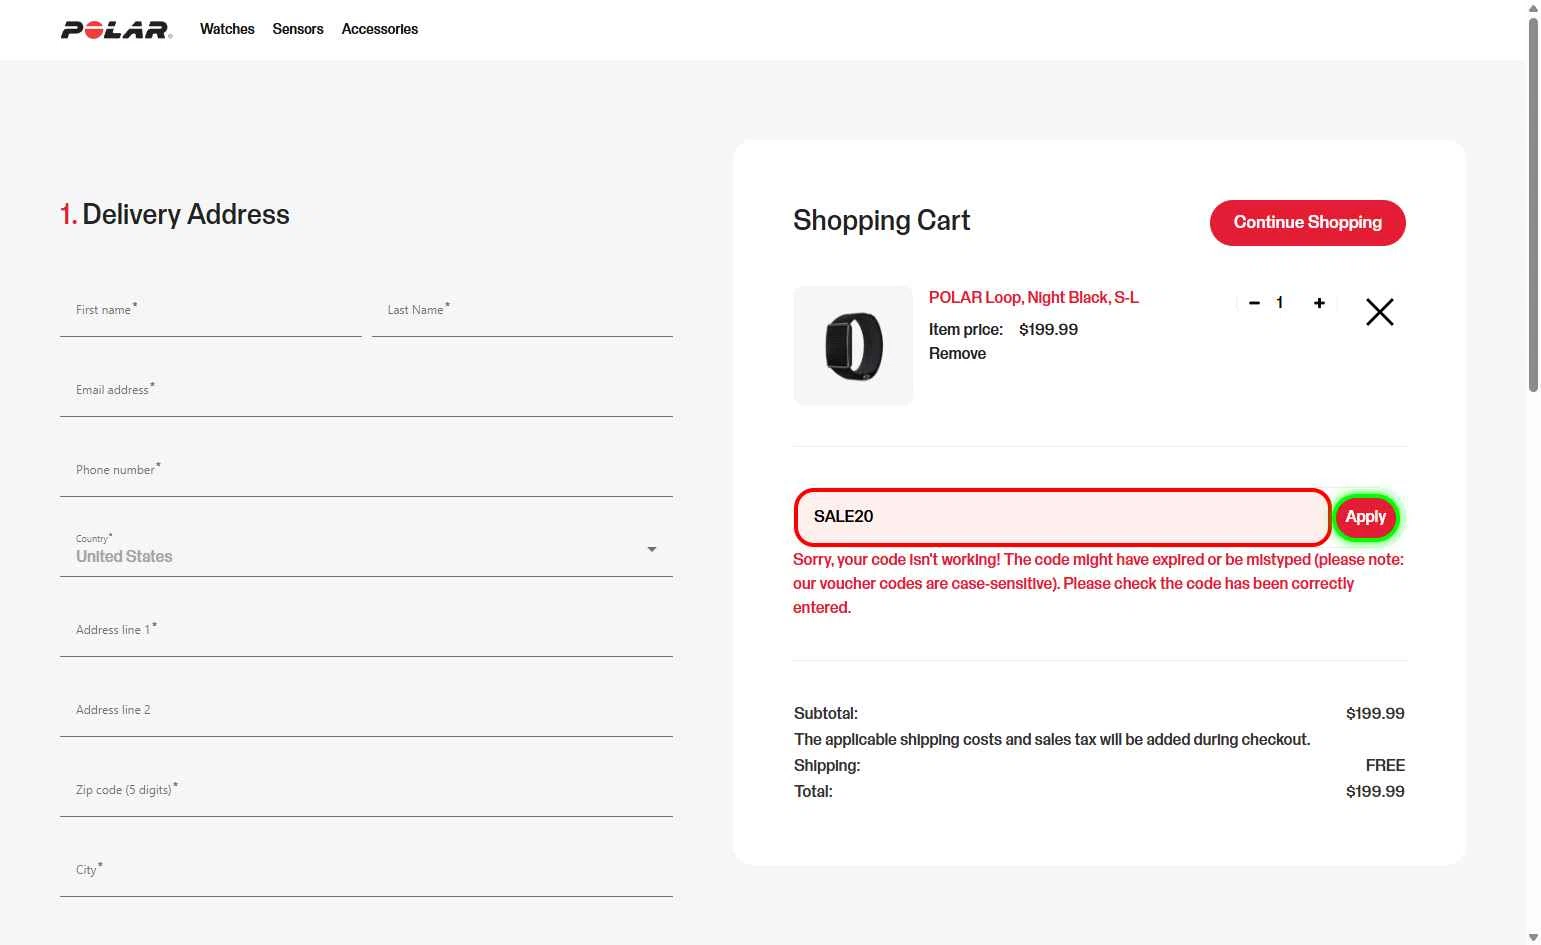
Task: Apply the voucher code
Action: click(1365, 517)
